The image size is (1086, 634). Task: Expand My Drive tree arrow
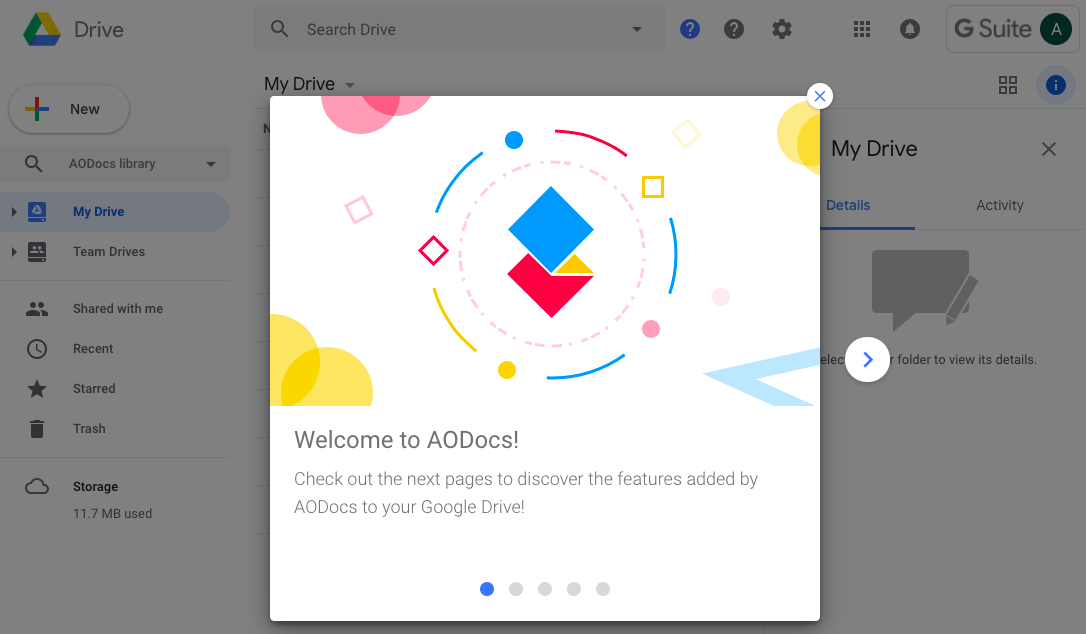13,211
